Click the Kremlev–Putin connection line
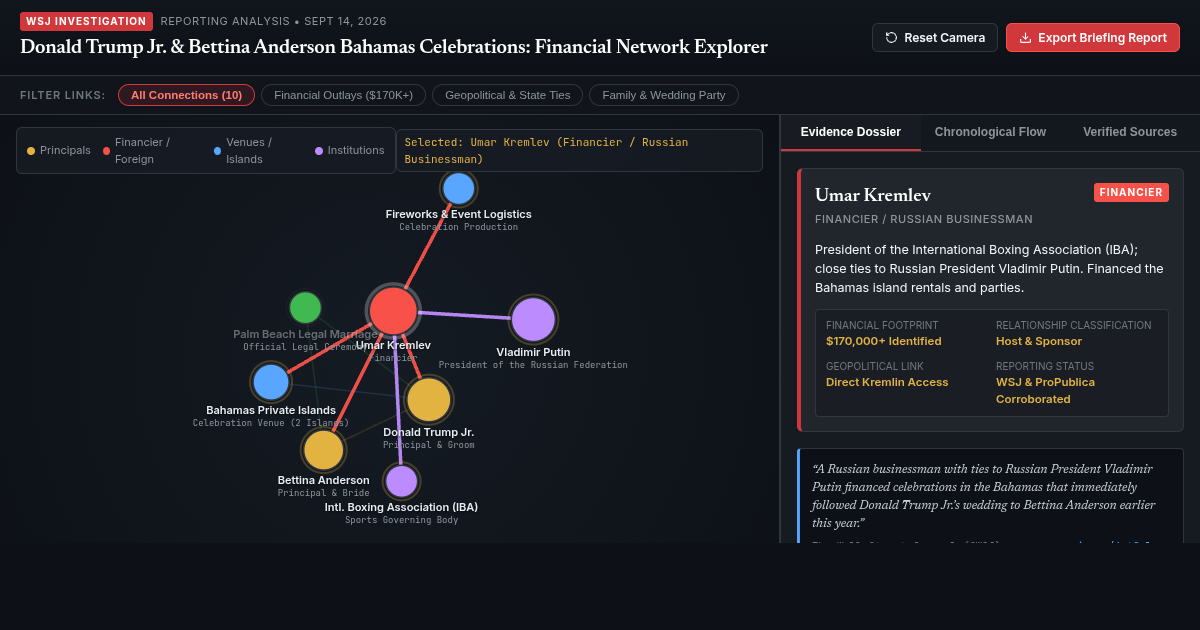Screen dimensions: 1200x630 tap(464, 315)
